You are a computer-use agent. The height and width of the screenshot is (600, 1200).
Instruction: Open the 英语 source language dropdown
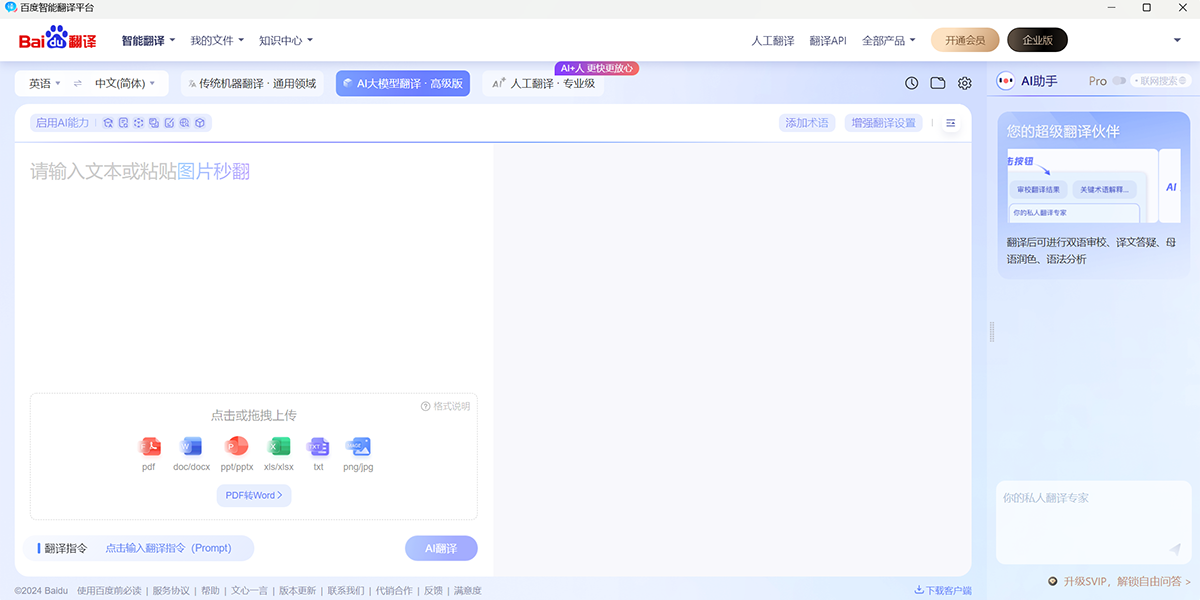(x=42, y=83)
